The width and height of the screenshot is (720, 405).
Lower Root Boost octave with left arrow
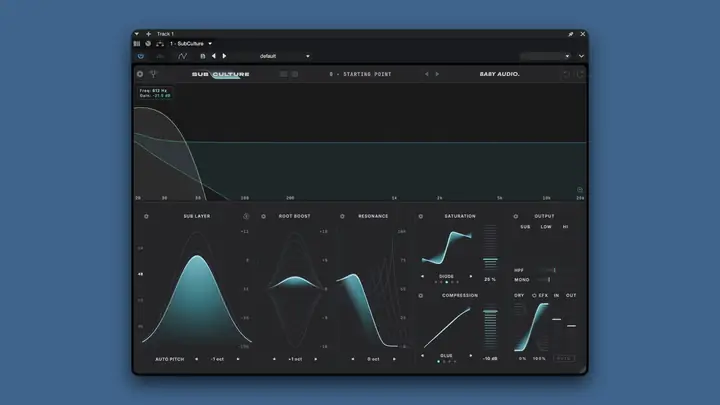pos(275,359)
